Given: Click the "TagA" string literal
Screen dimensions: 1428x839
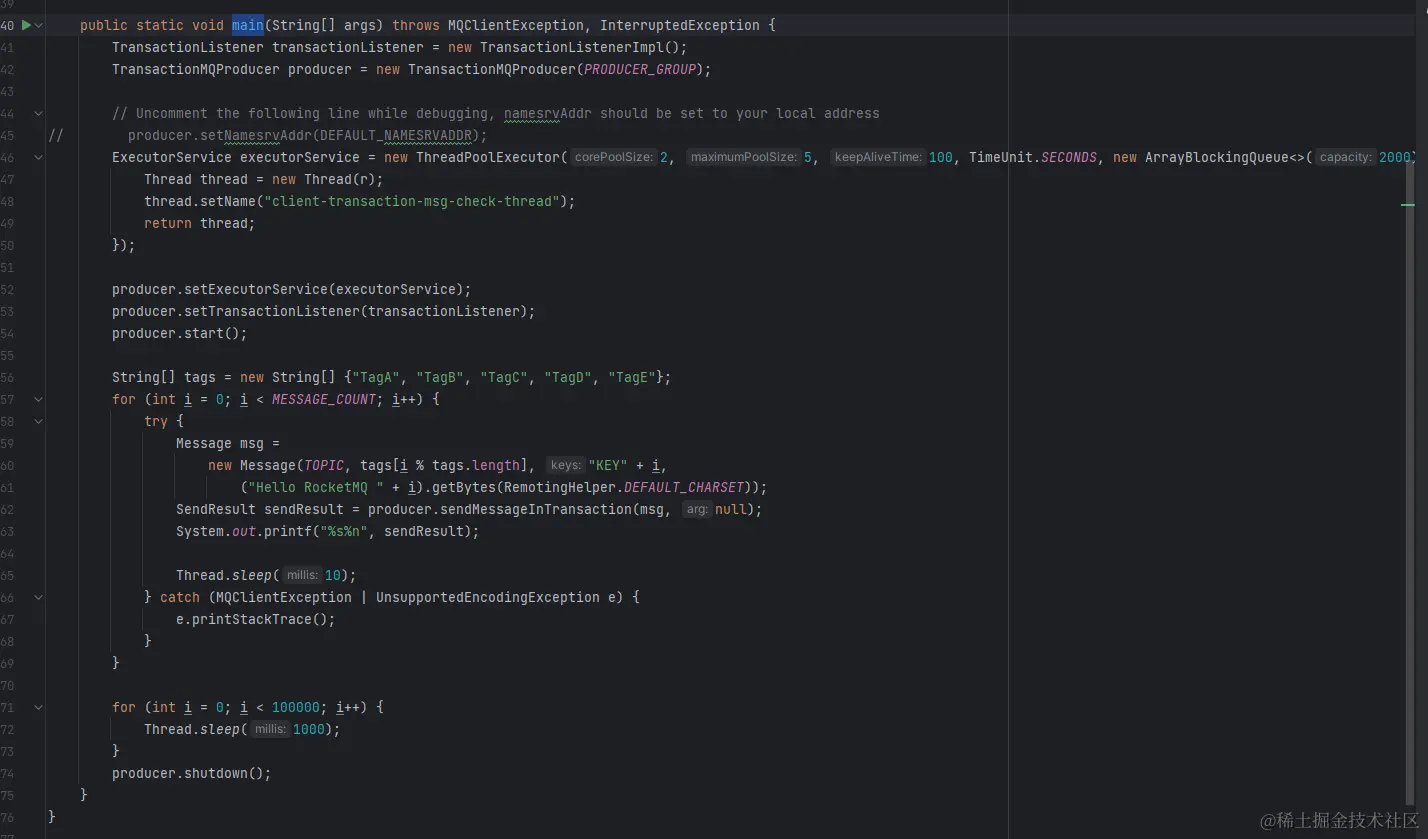Looking at the screenshot, I should [x=376, y=377].
